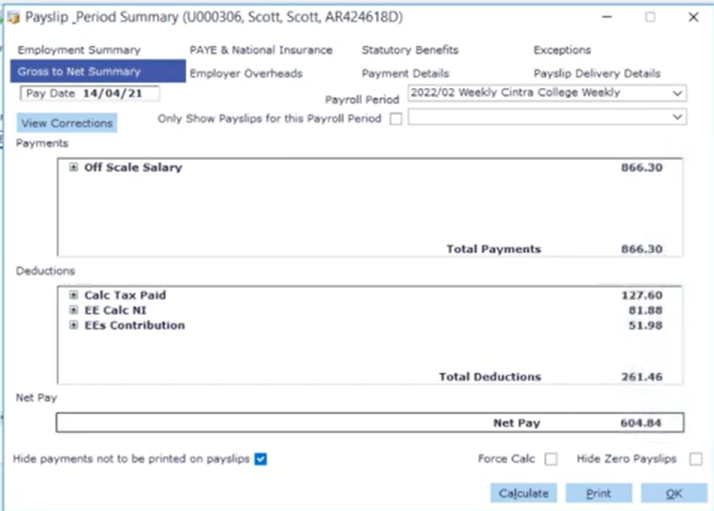Click the EE Calc NI label

(x=116, y=310)
